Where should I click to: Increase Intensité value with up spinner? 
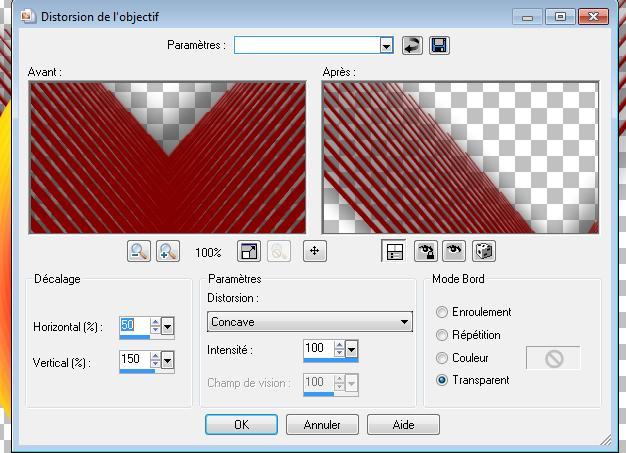[x=339, y=345]
